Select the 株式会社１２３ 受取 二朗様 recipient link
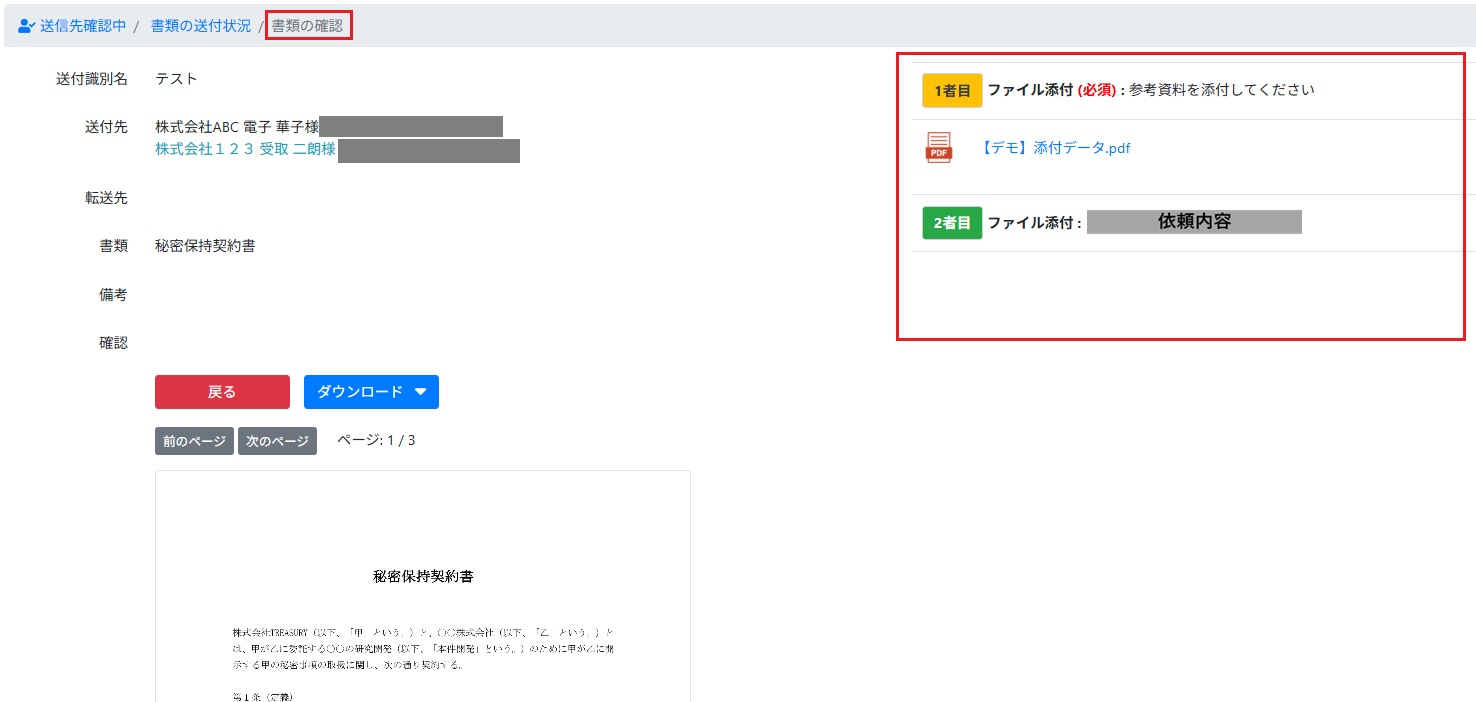The width and height of the screenshot is (1476, 702). click(x=245, y=150)
